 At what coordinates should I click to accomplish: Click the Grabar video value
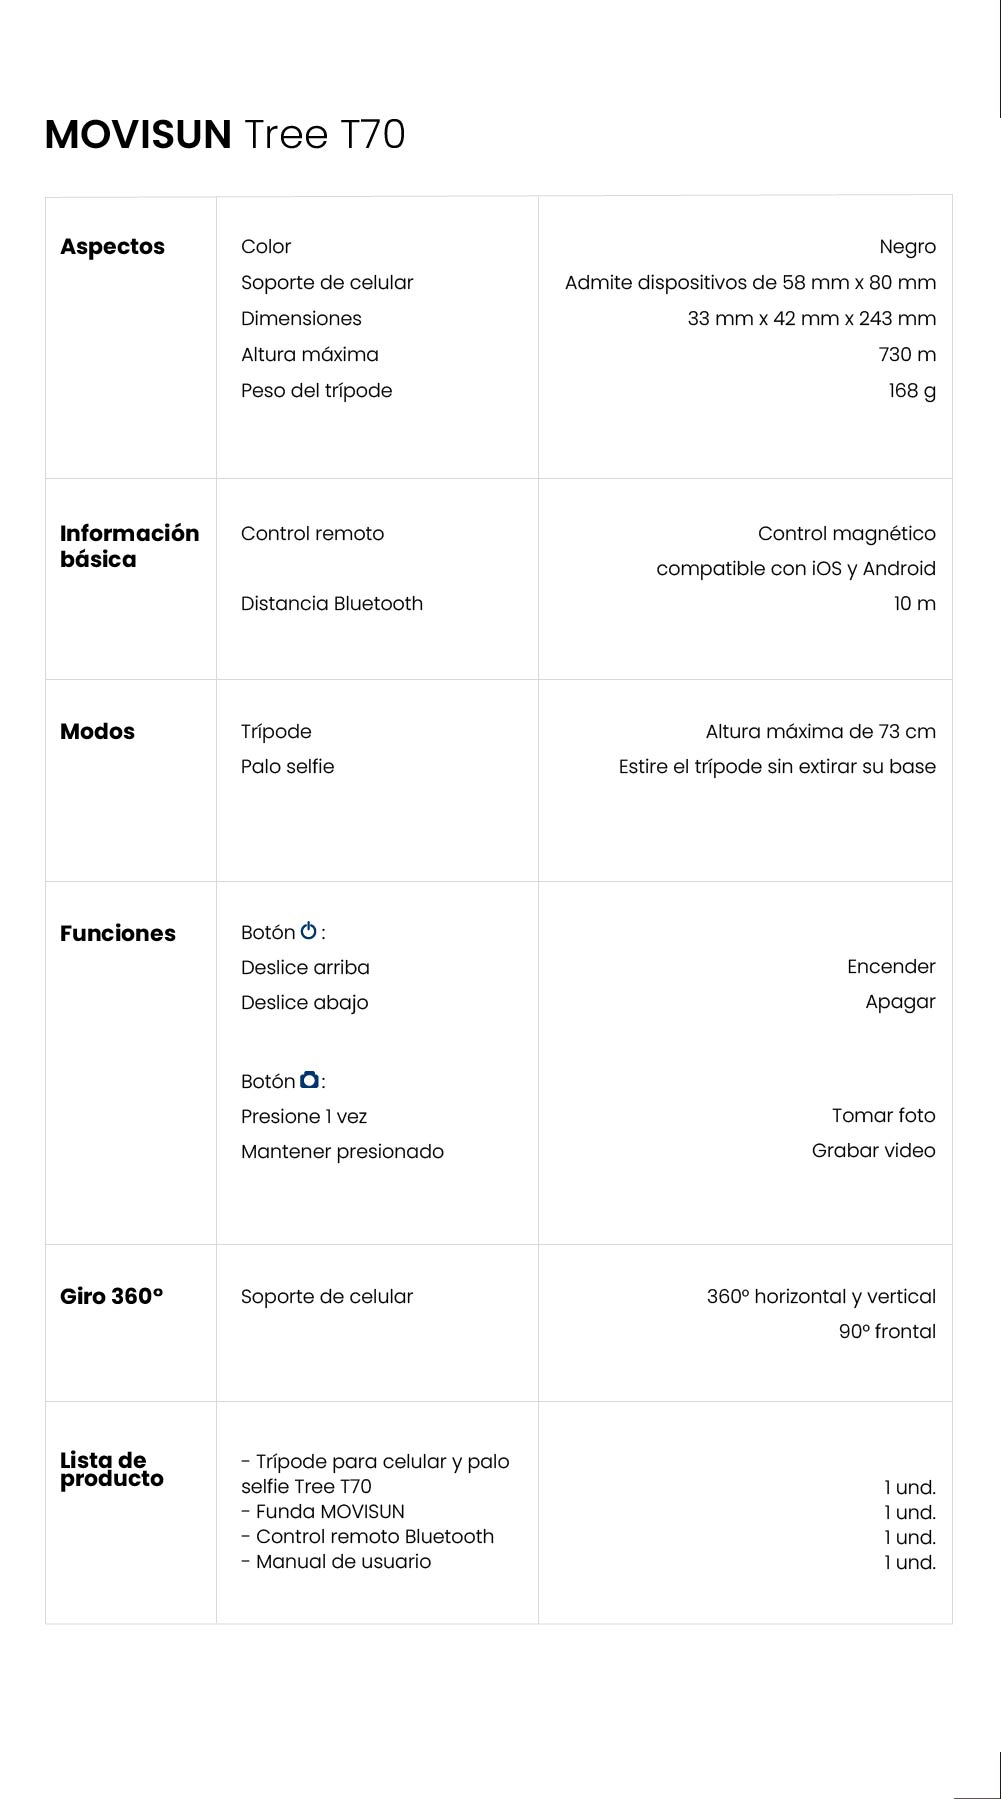click(873, 1150)
